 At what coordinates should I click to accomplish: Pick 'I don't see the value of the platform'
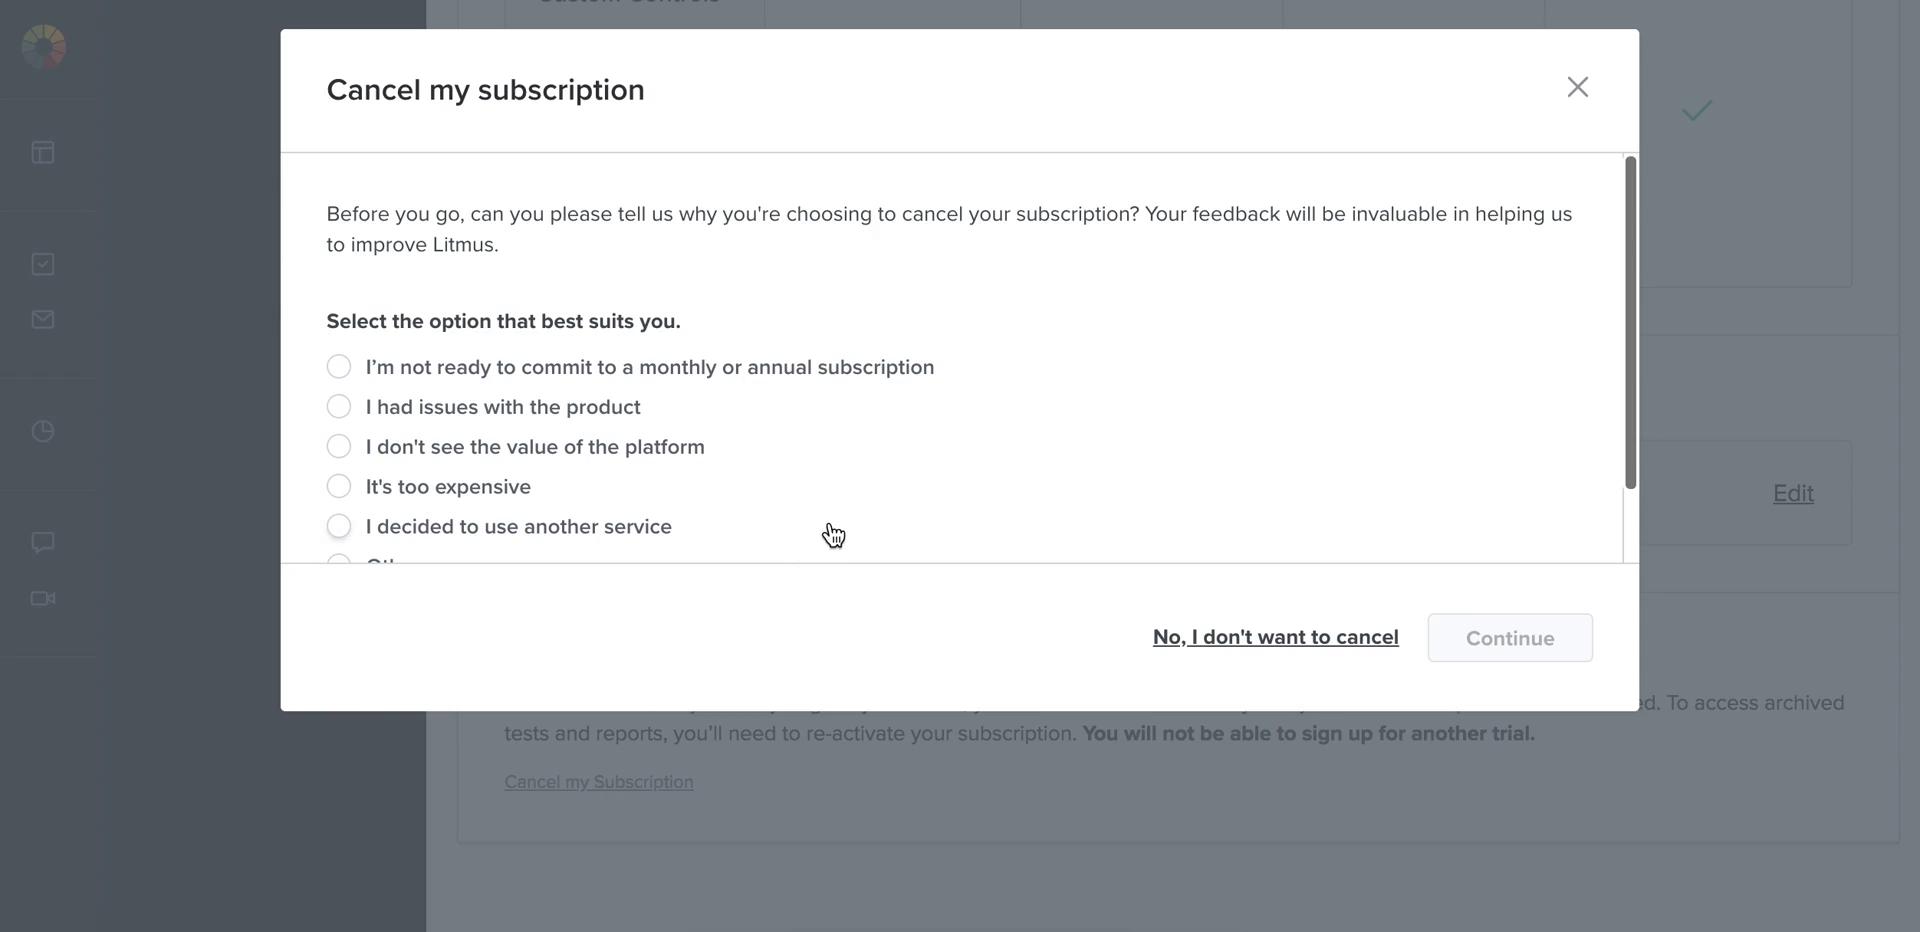tap(339, 446)
